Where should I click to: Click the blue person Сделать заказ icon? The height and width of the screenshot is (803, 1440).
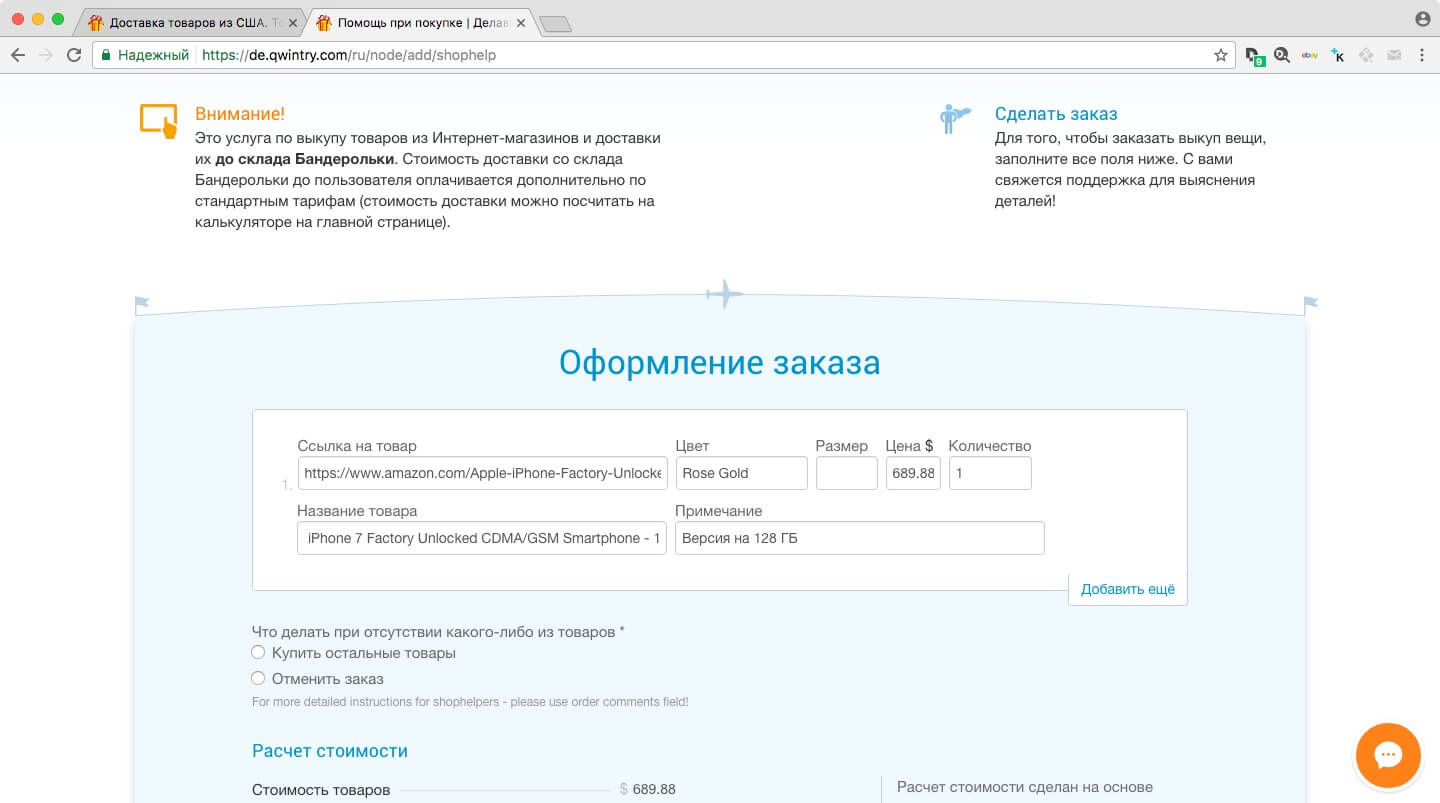(954, 119)
